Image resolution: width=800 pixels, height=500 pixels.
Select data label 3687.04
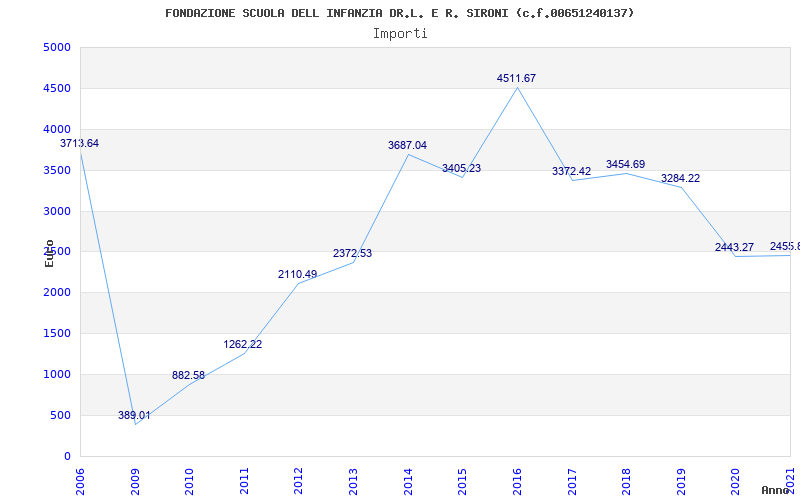tap(407, 145)
